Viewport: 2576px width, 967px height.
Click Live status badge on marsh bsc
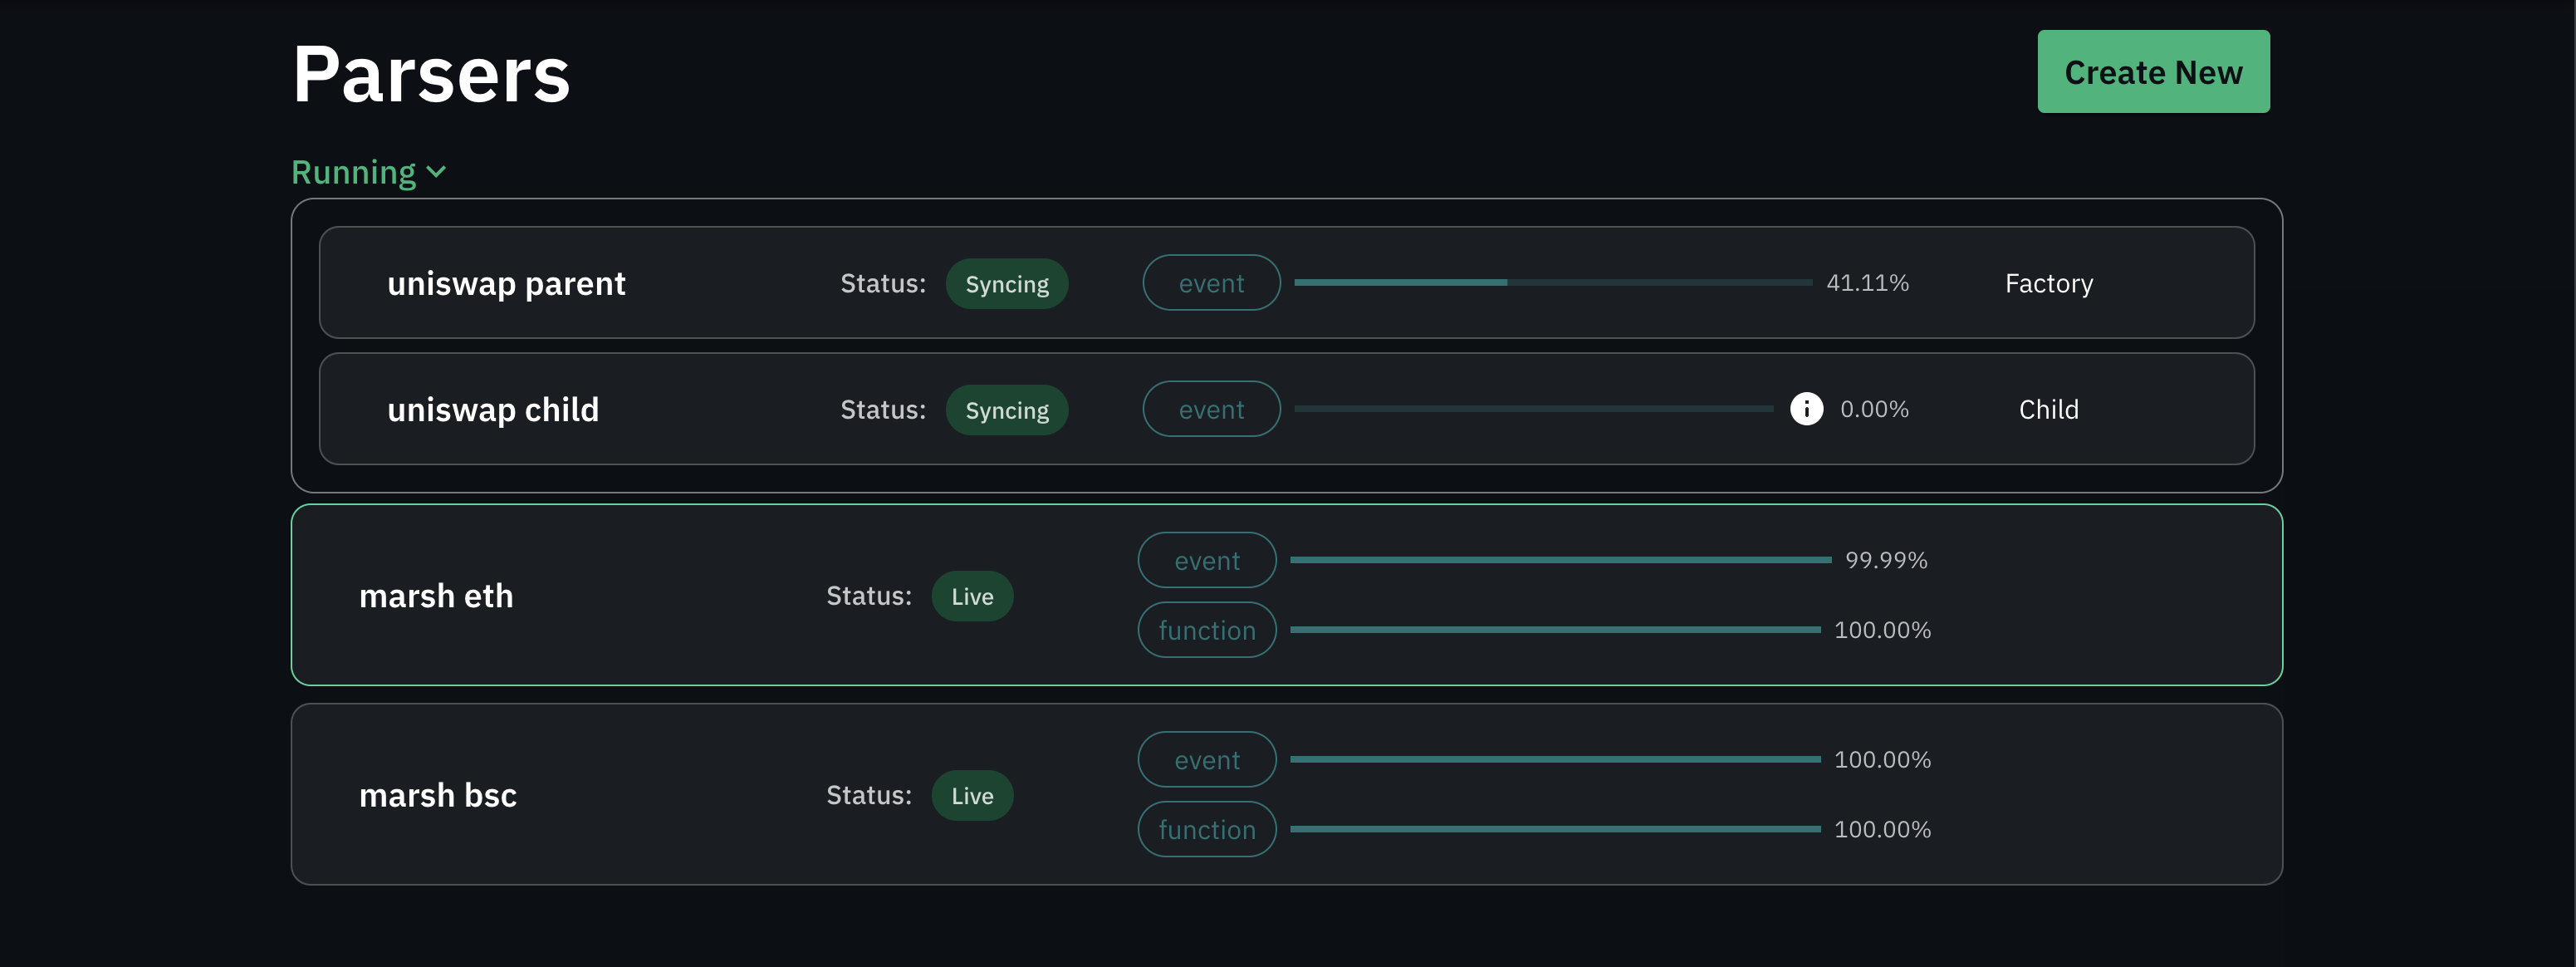[x=971, y=795]
